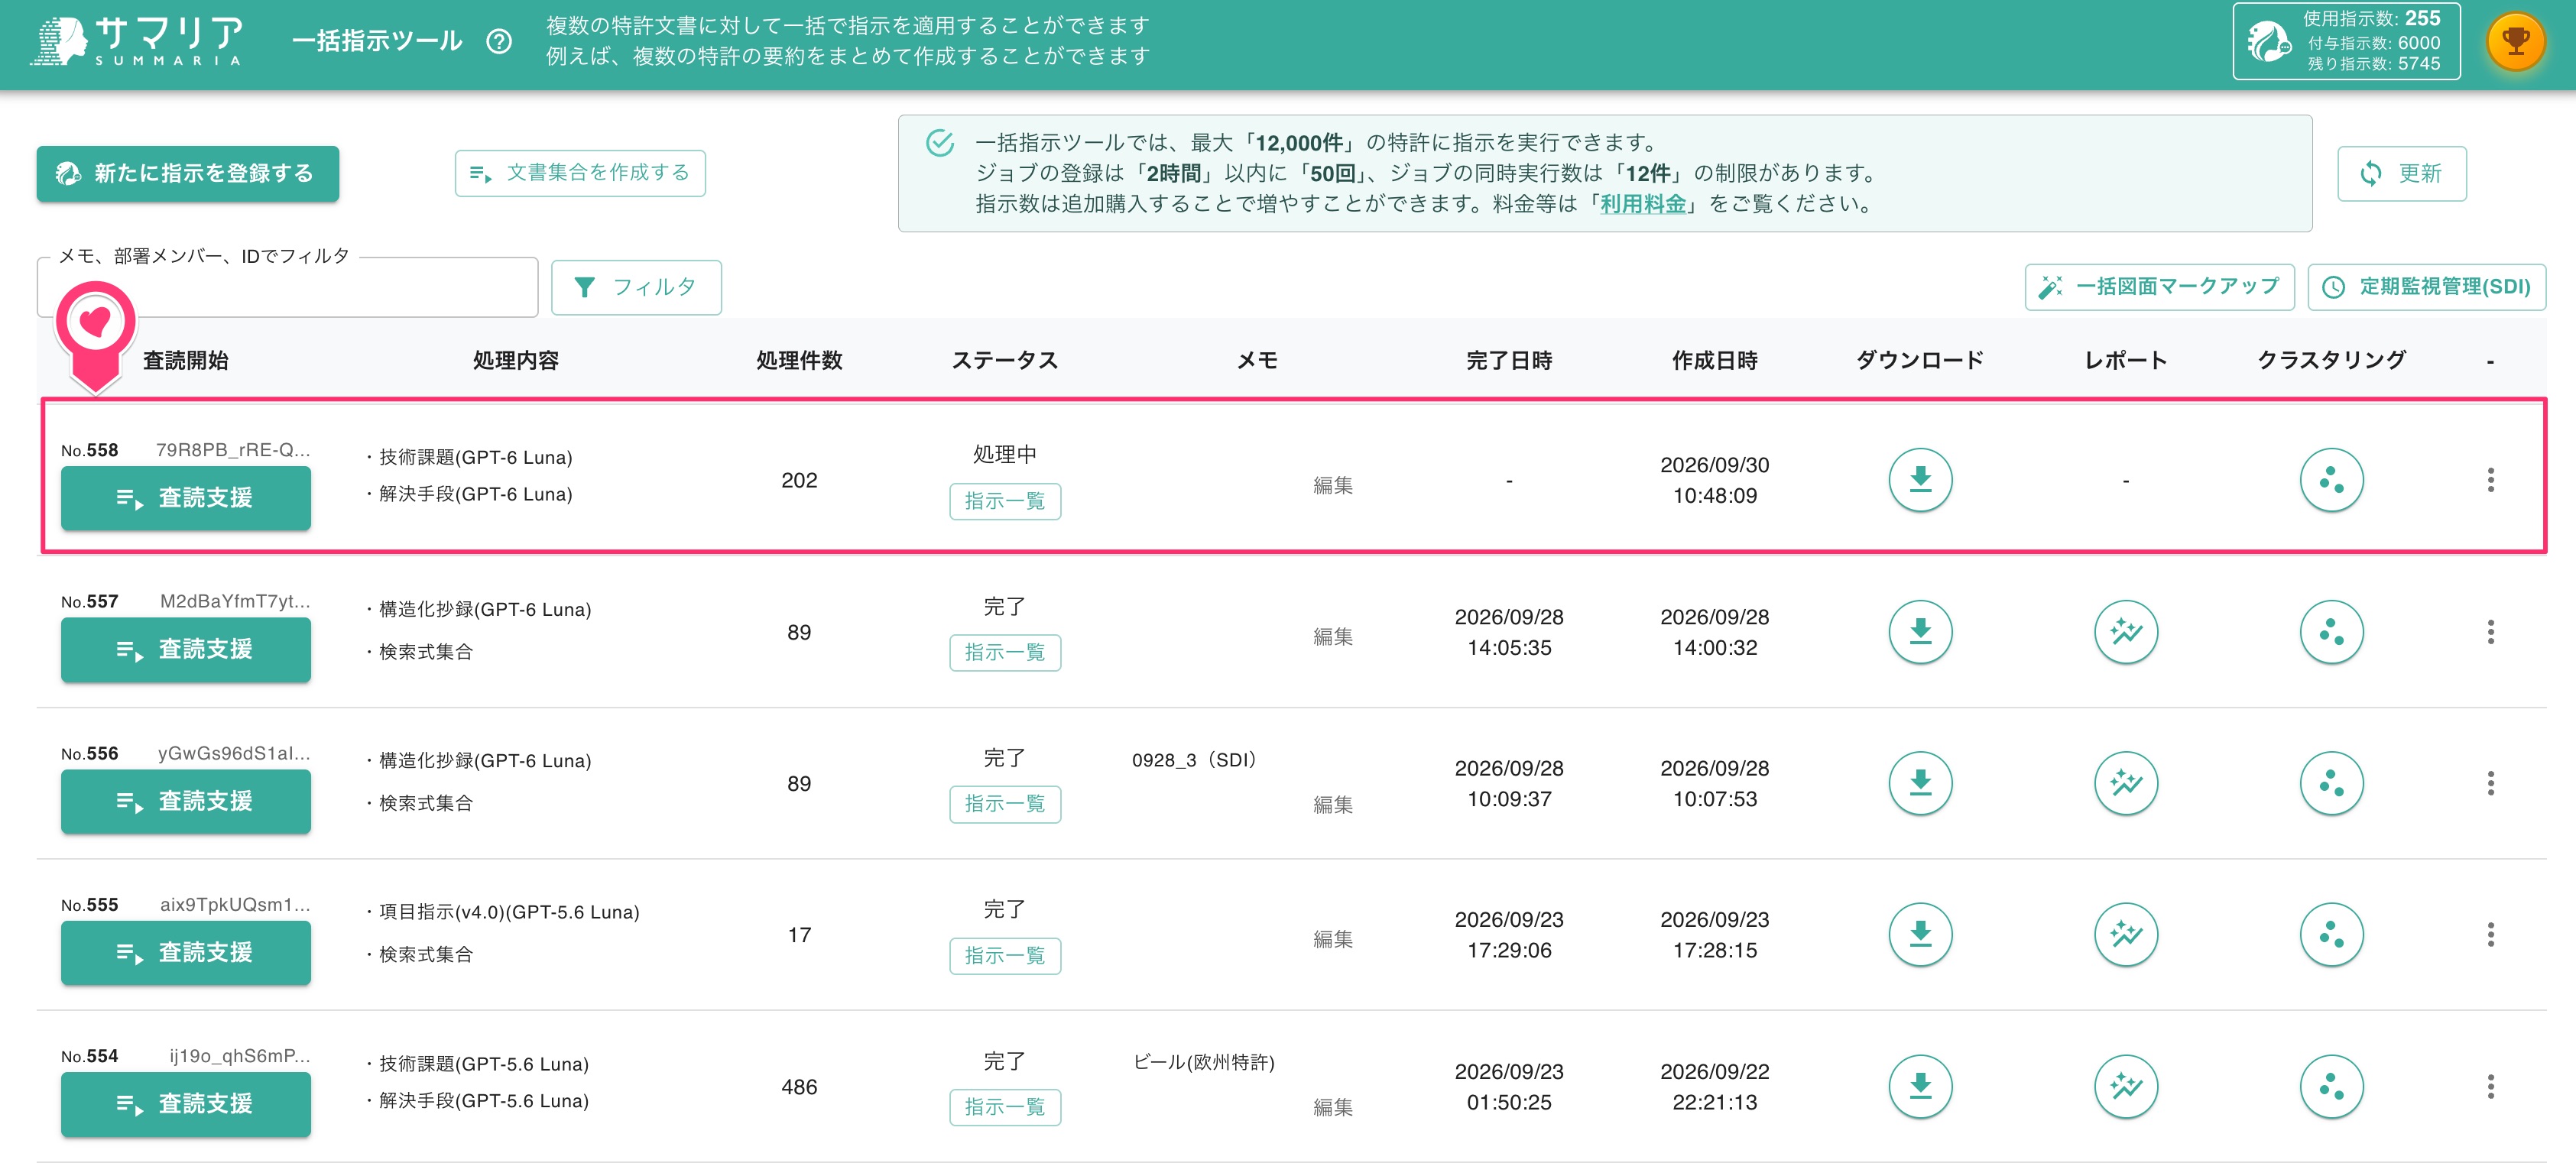2576x1163 pixels.
Task: Open 定期監視管理(SDI)
Action: (2426, 287)
